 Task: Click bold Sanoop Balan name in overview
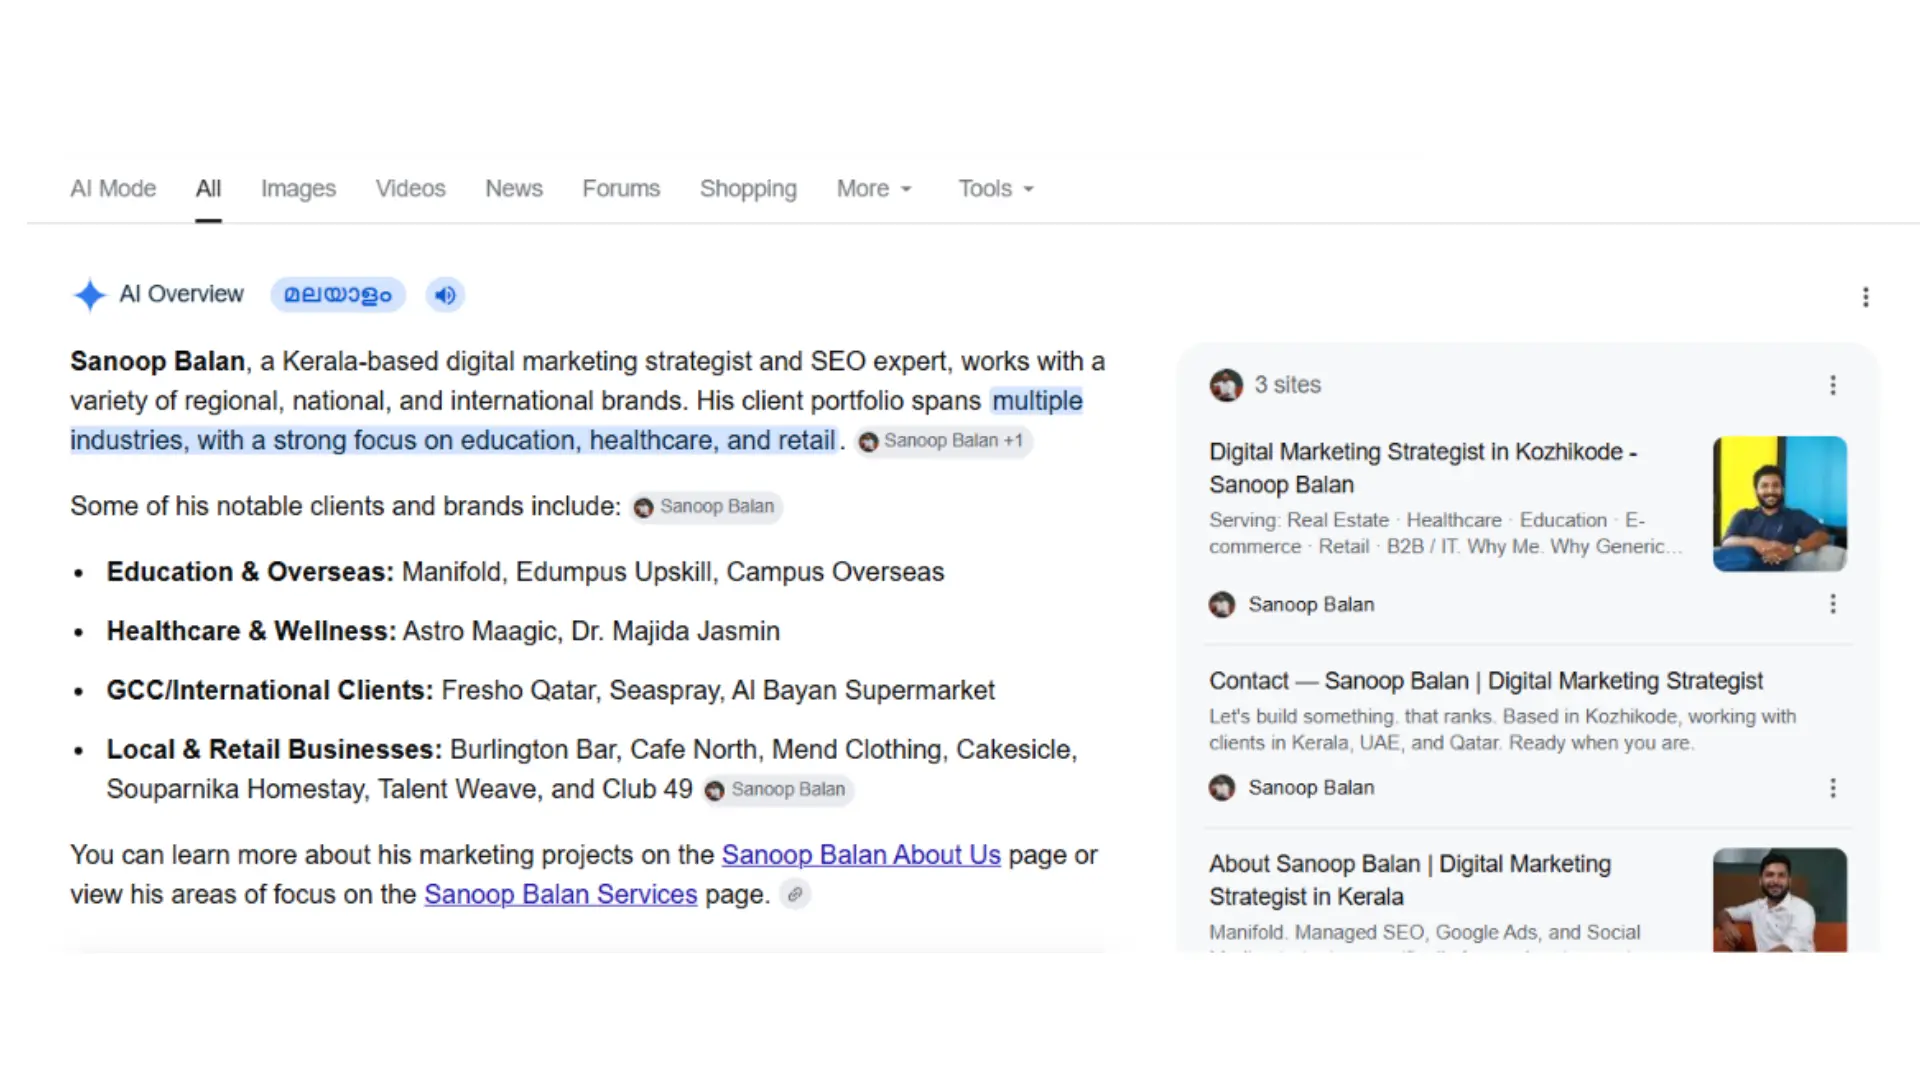click(157, 361)
